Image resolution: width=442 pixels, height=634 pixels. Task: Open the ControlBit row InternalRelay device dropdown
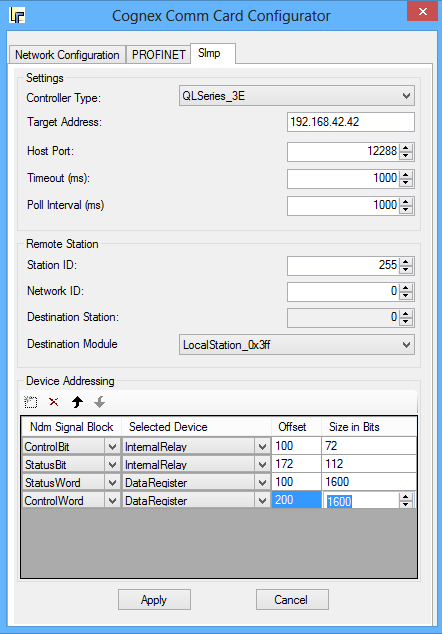[262, 447]
